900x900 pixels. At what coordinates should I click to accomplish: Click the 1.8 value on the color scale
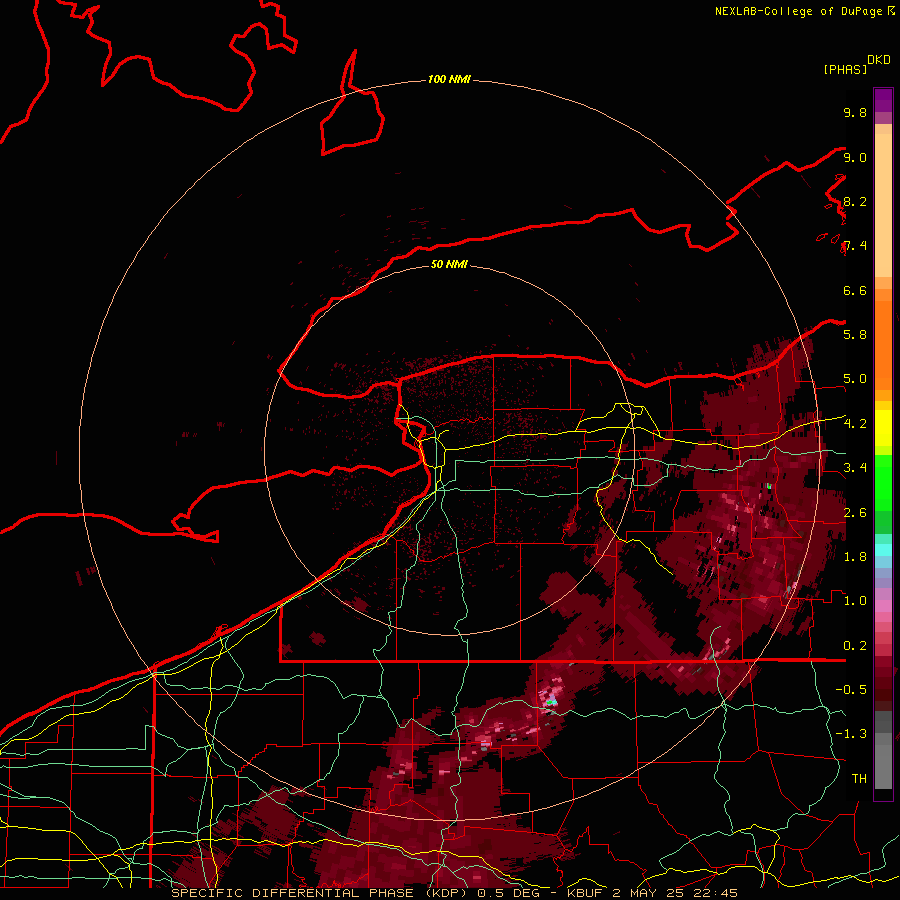pos(855,556)
